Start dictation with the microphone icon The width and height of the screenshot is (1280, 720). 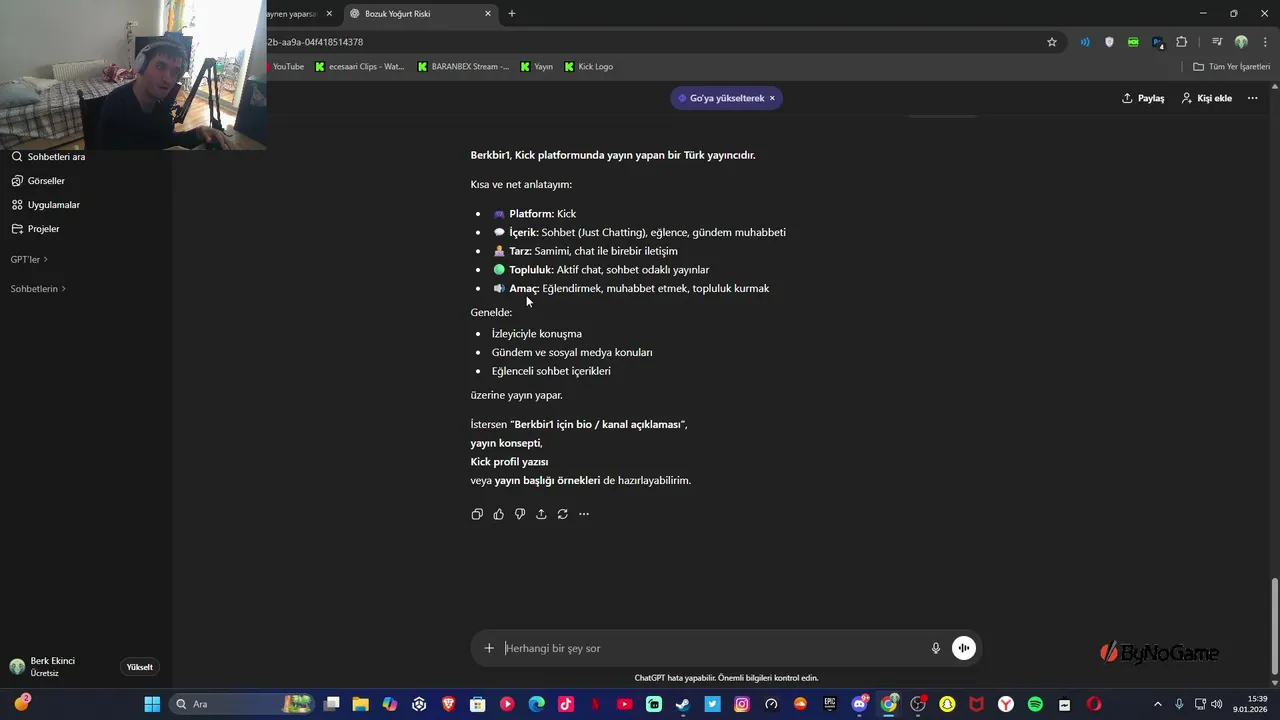(x=936, y=648)
